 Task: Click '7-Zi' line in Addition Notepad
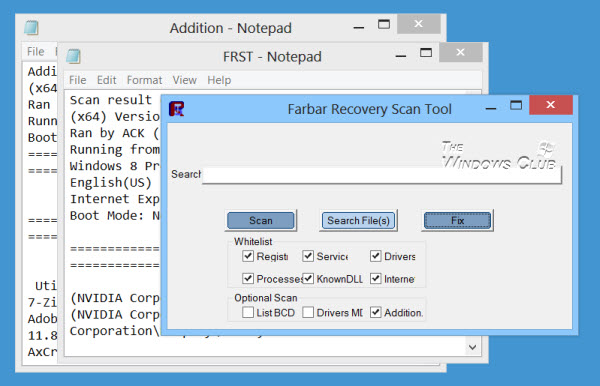[x=42, y=302]
